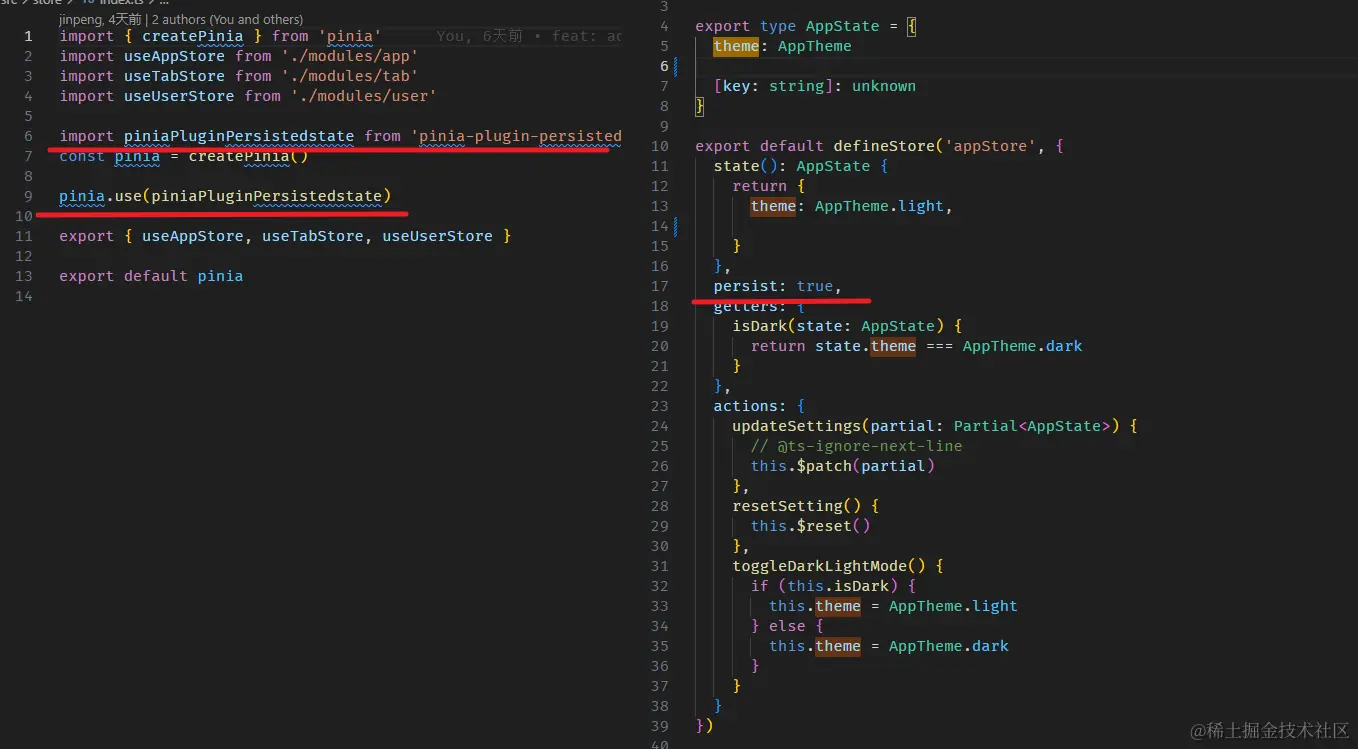
Task: Click 'export default pinia' line
Action: point(151,276)
